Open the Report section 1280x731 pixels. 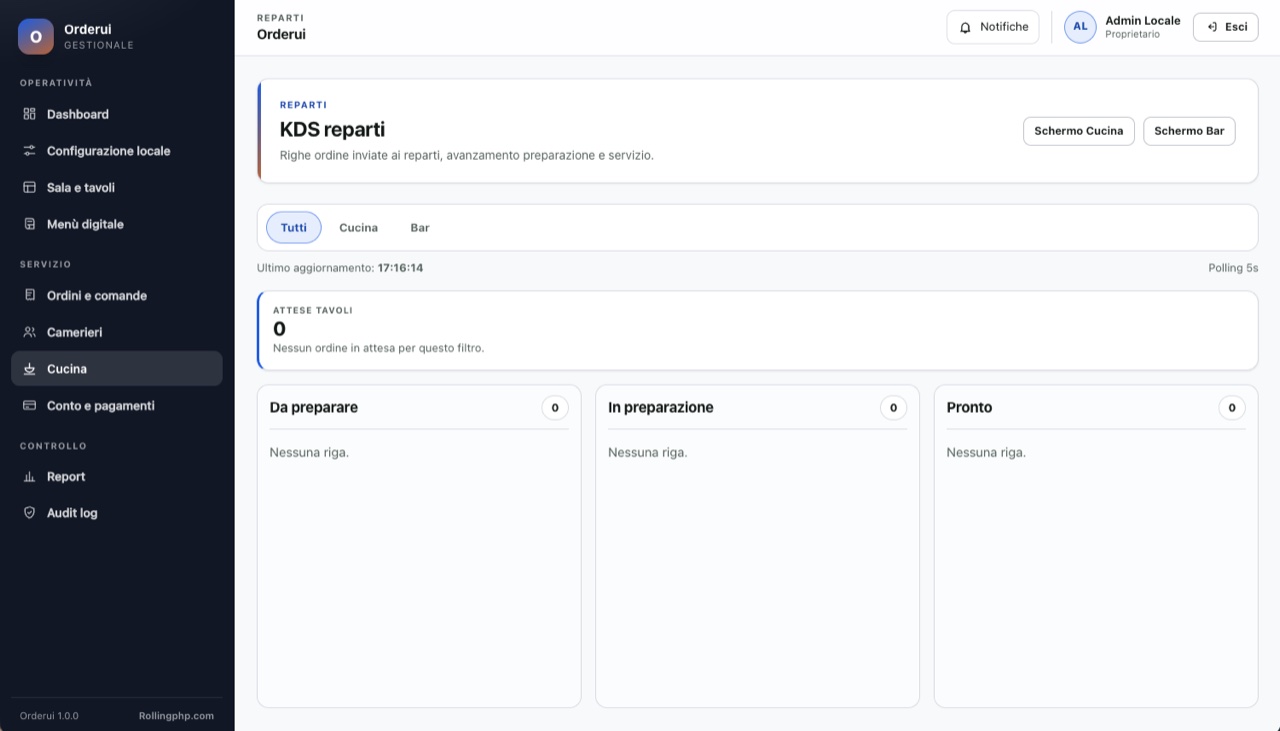tap(117, 477)
